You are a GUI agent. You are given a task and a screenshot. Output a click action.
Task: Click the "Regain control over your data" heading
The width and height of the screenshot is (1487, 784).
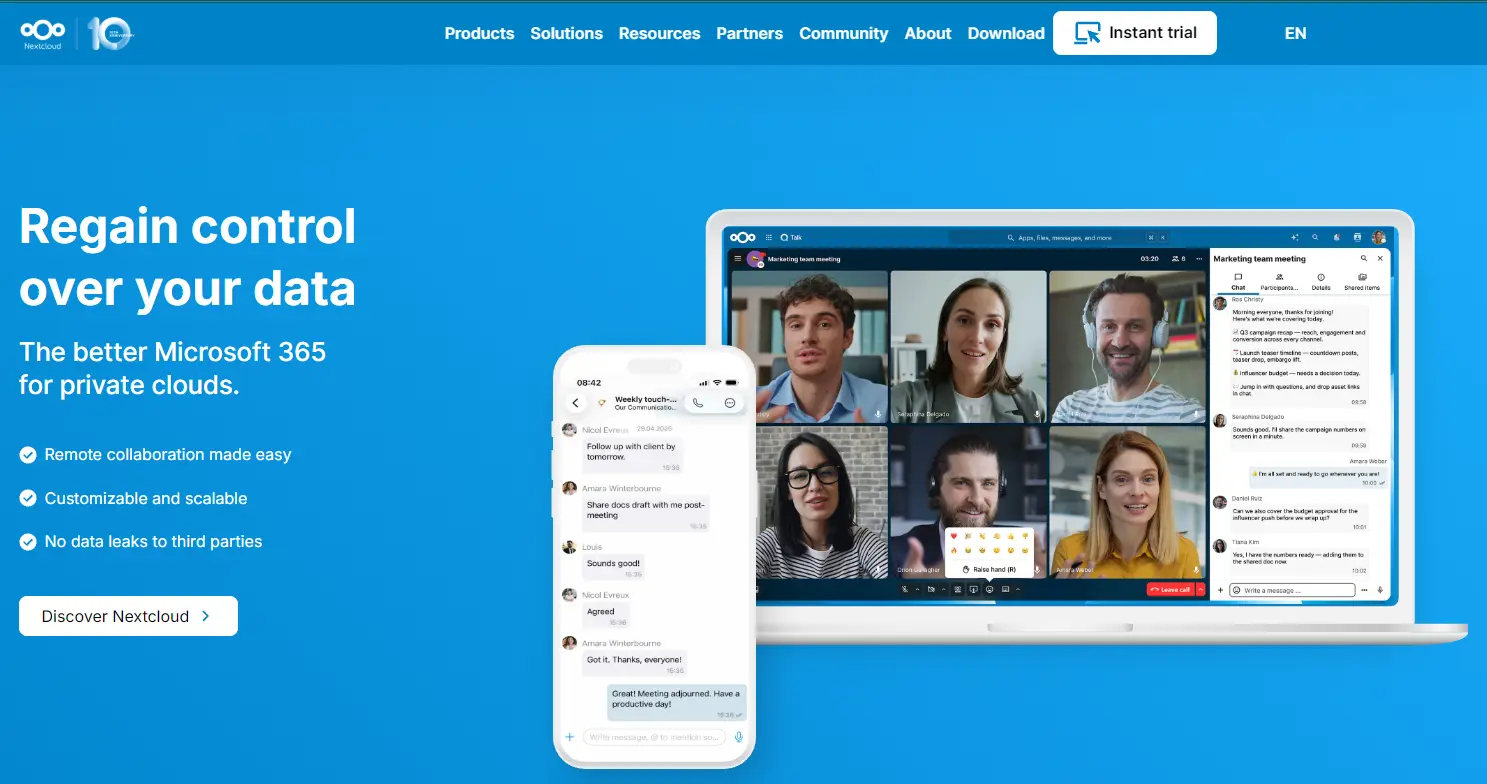(188, 257)
